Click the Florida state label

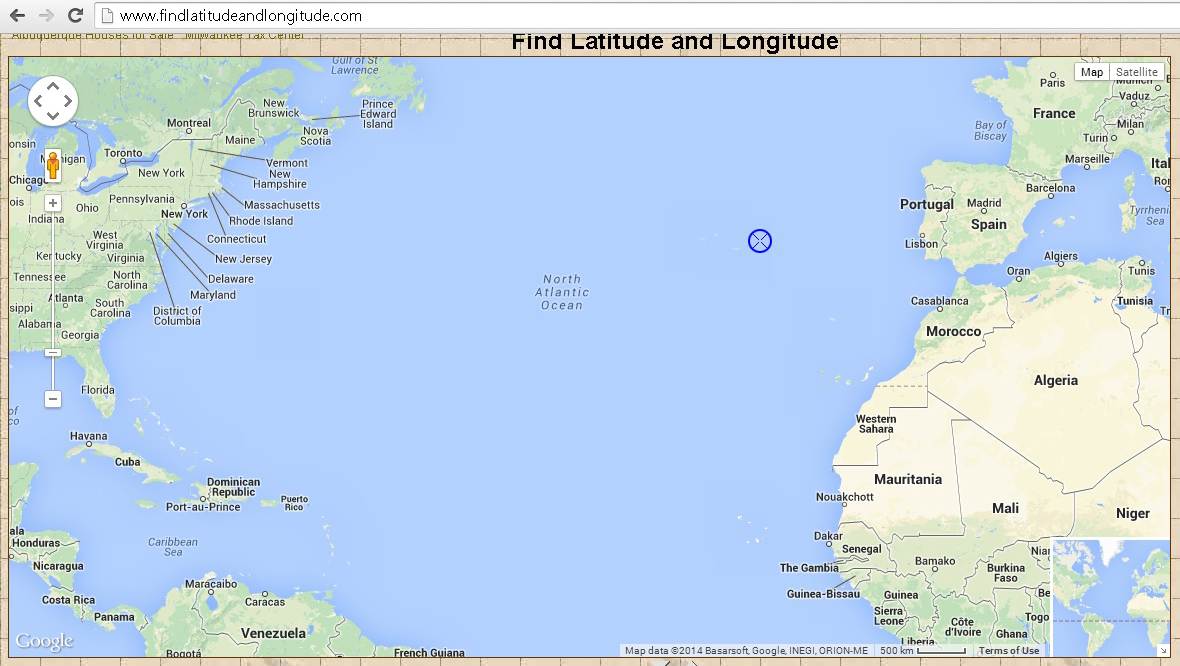98,390
